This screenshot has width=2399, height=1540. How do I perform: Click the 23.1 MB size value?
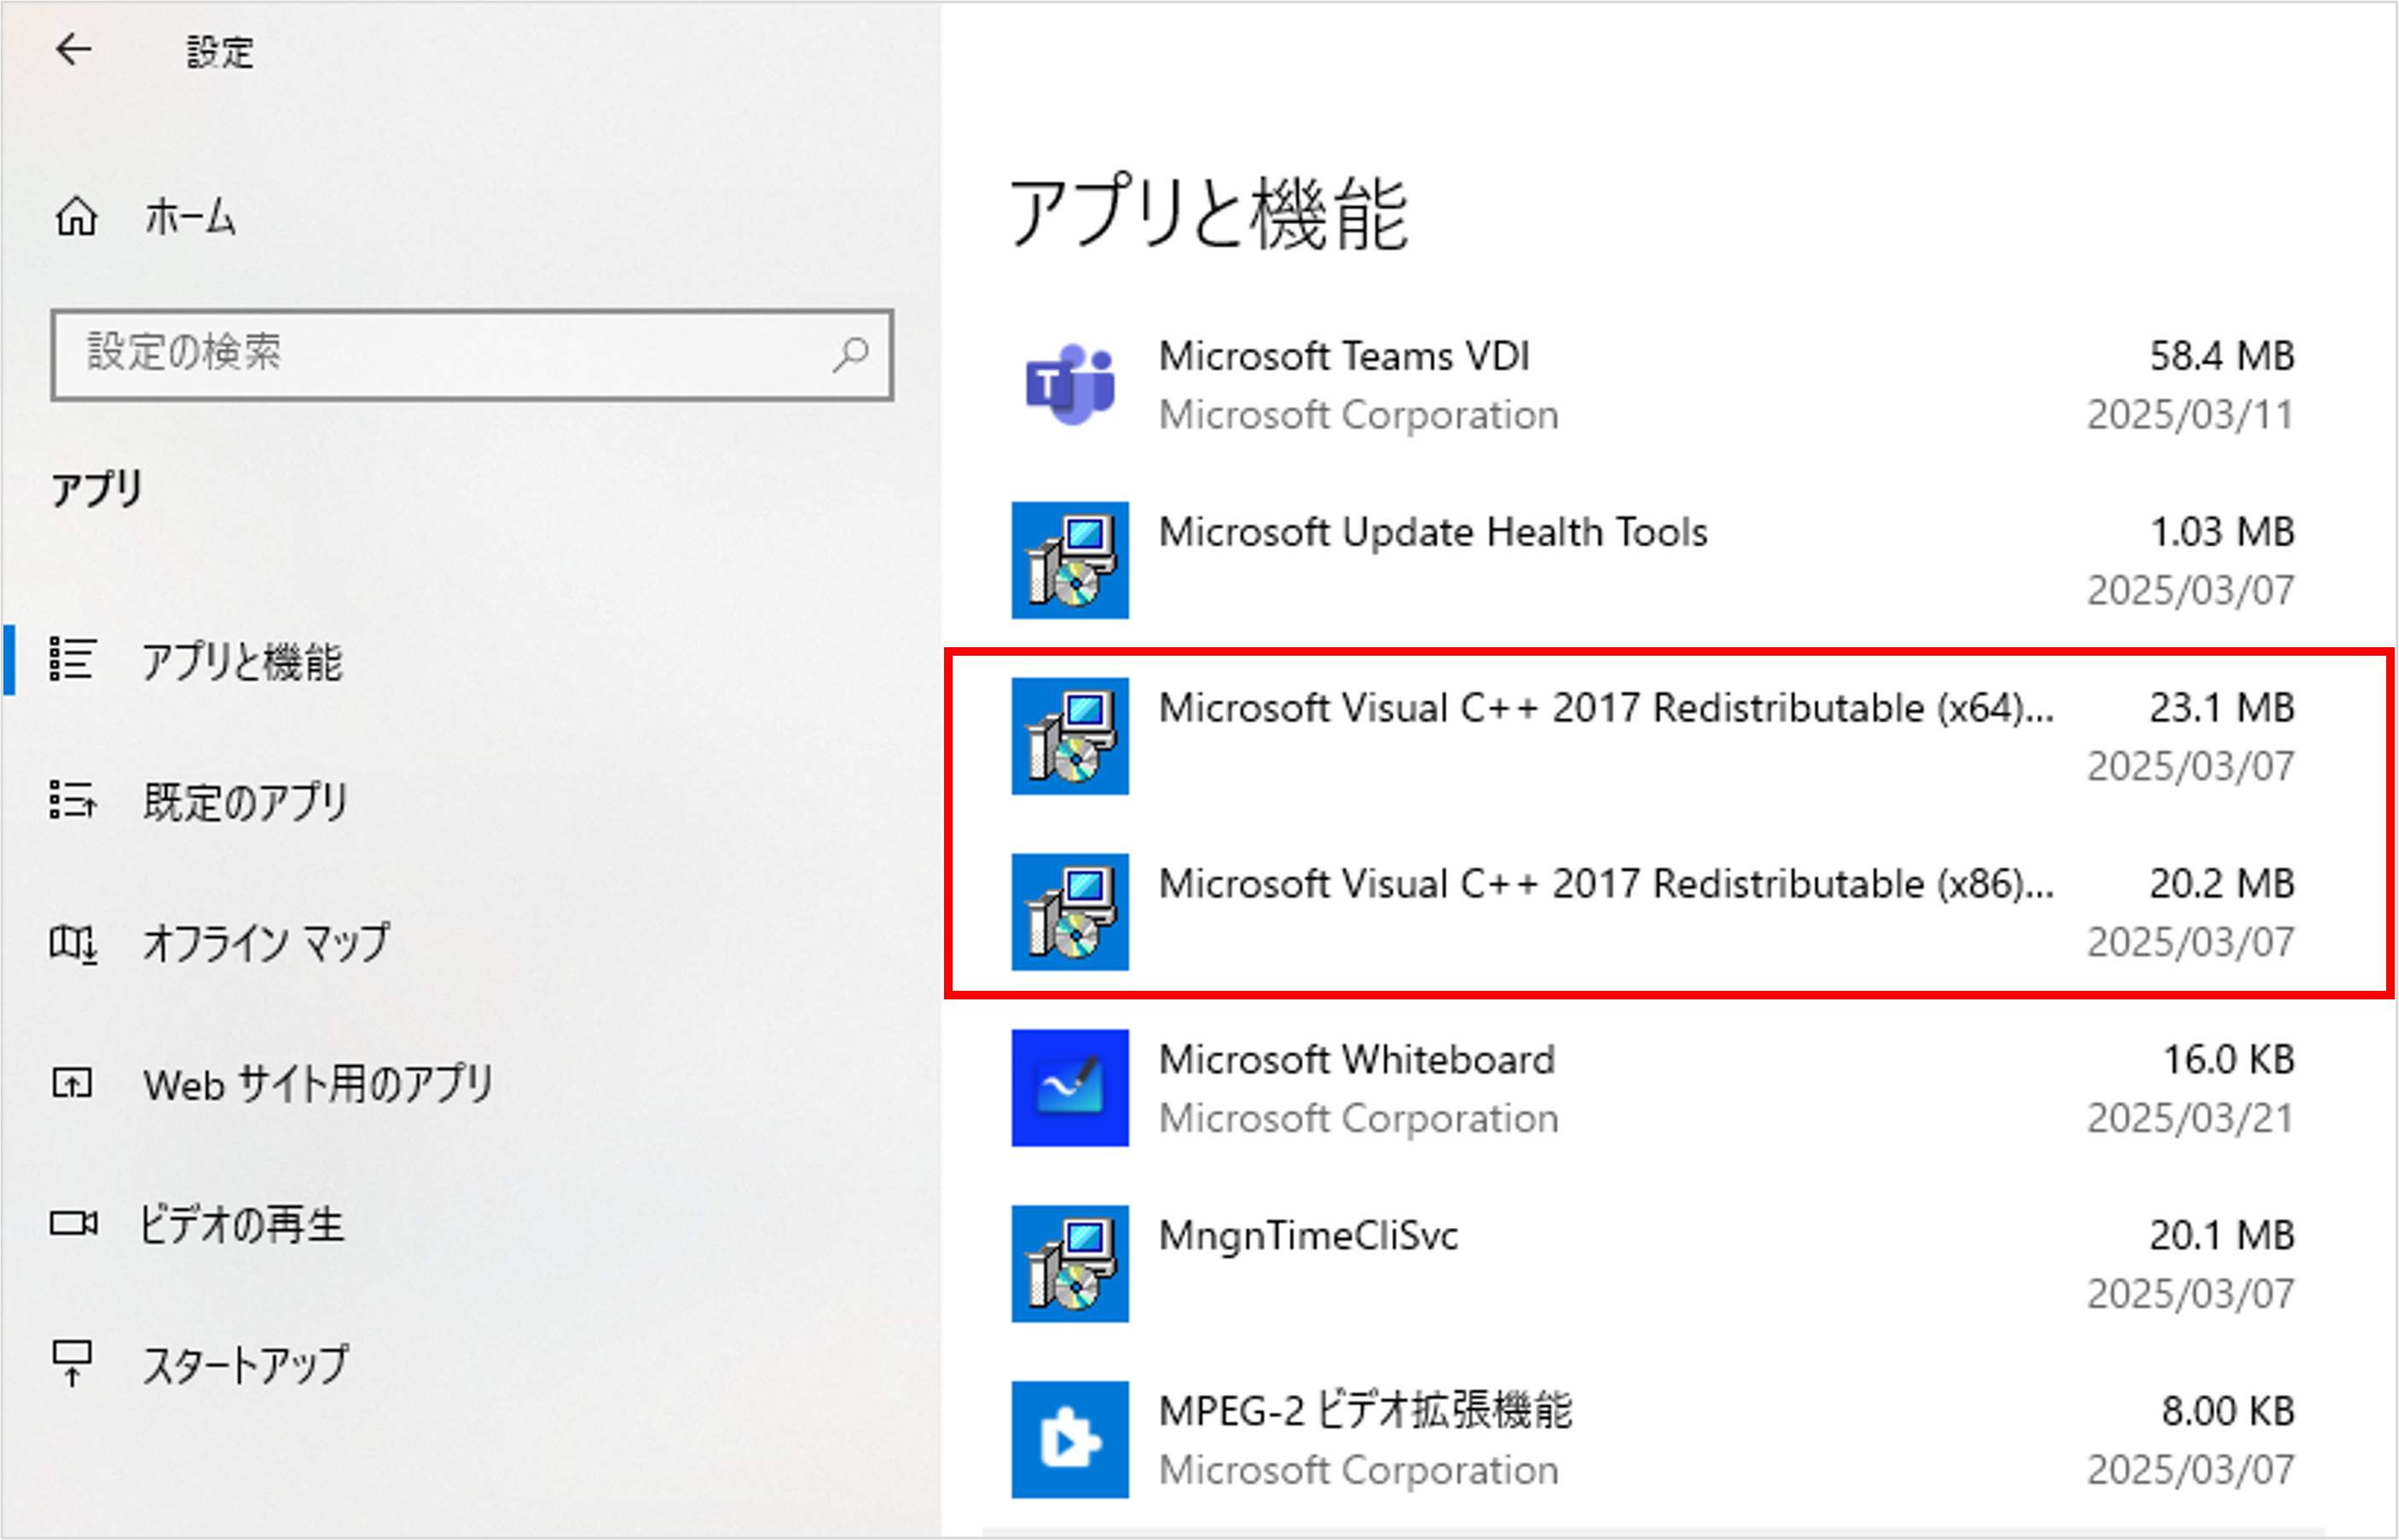2222,708
